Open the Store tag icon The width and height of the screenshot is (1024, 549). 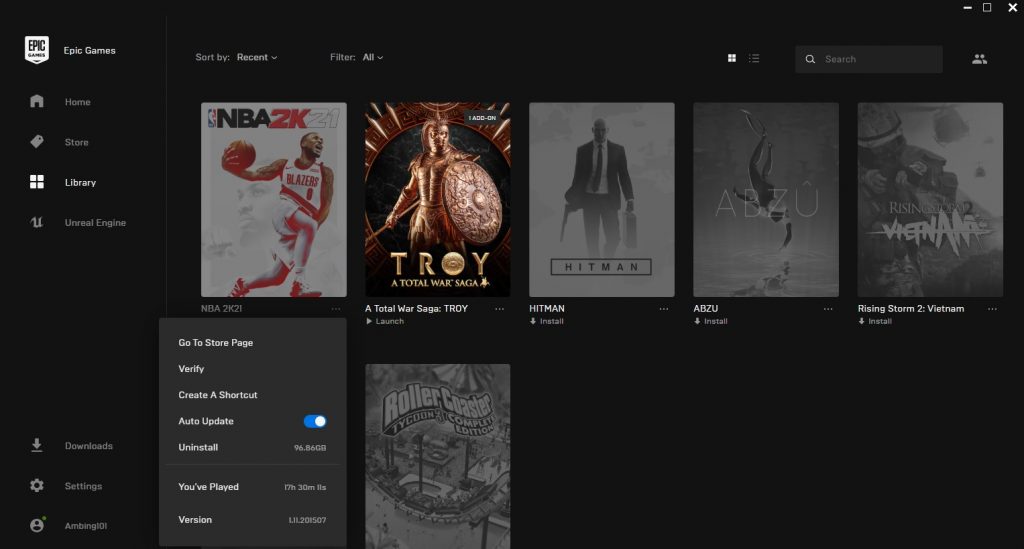click(x=37, y=142)
